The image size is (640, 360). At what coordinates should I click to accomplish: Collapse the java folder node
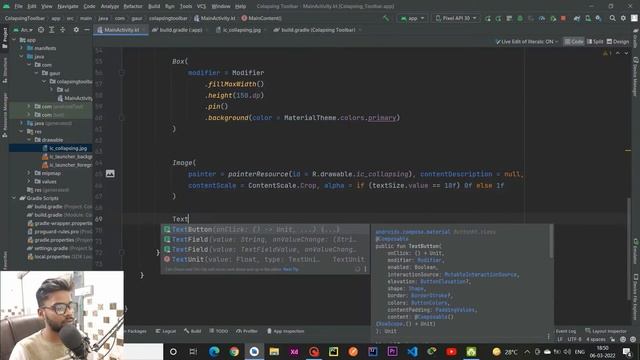[22, 56]
